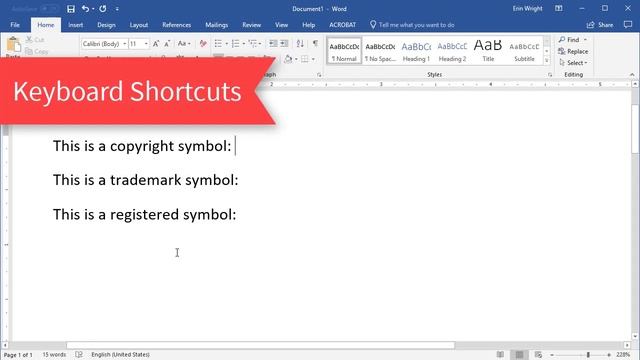Switch to the Insert ribbon tab
This screenshot has height=360, width=640.
point(76,25)
